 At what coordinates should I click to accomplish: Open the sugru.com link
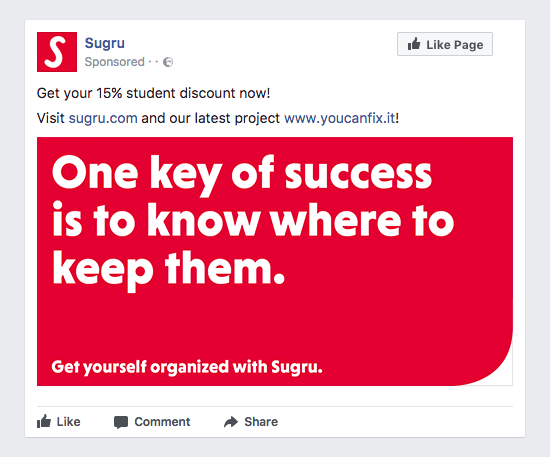click(x=103, y=119)
